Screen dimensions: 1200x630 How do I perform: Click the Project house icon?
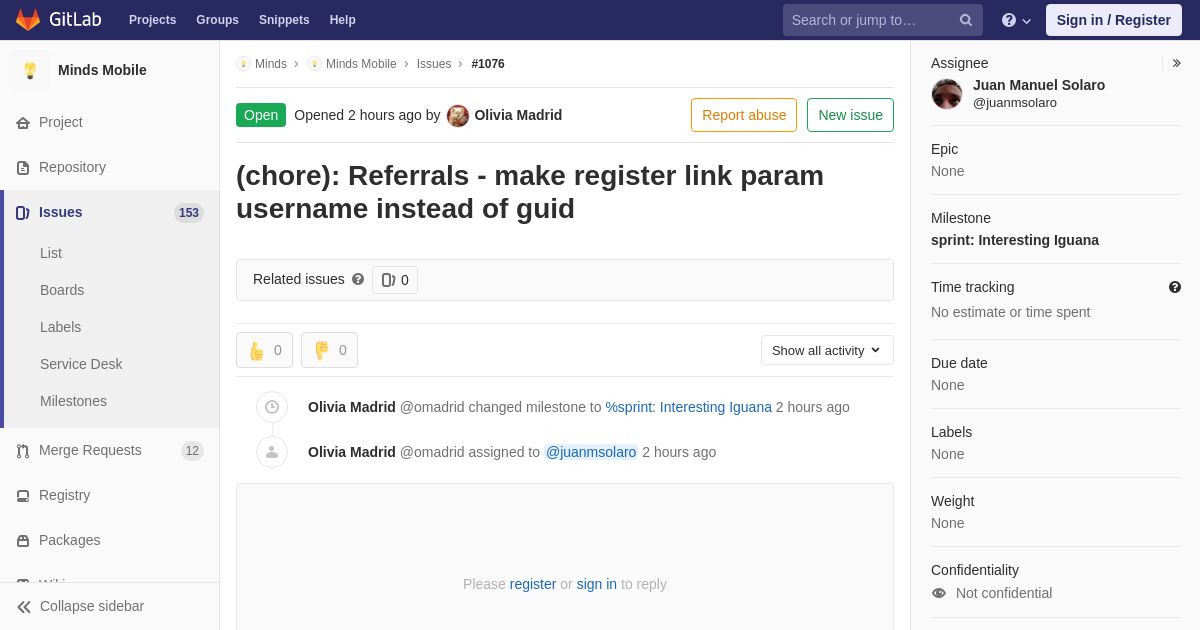tap(23, 123)
